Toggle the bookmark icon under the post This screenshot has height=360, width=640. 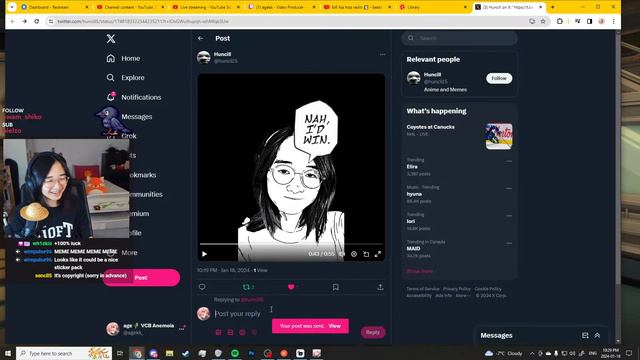point(336,287)
